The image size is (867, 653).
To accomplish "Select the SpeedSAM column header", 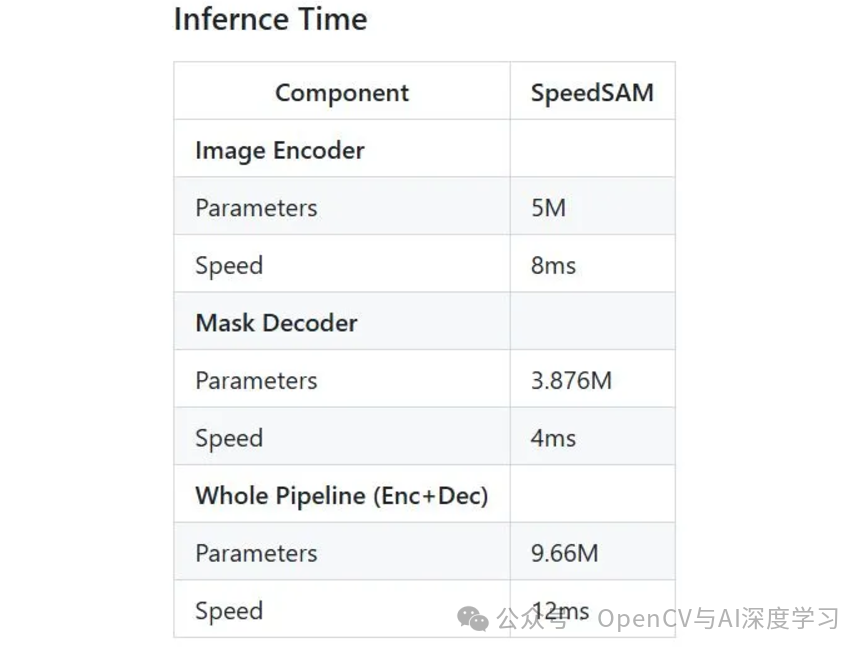I will [592, 93].
